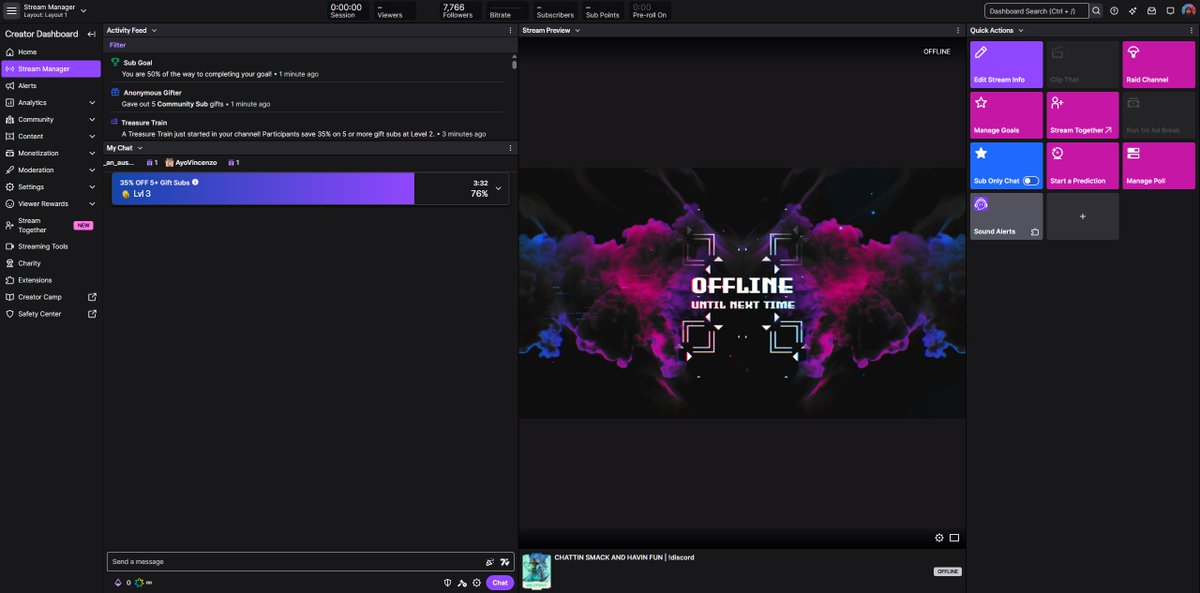
Task: Open the inbox mail icon
Action: tap(1151, 11)
